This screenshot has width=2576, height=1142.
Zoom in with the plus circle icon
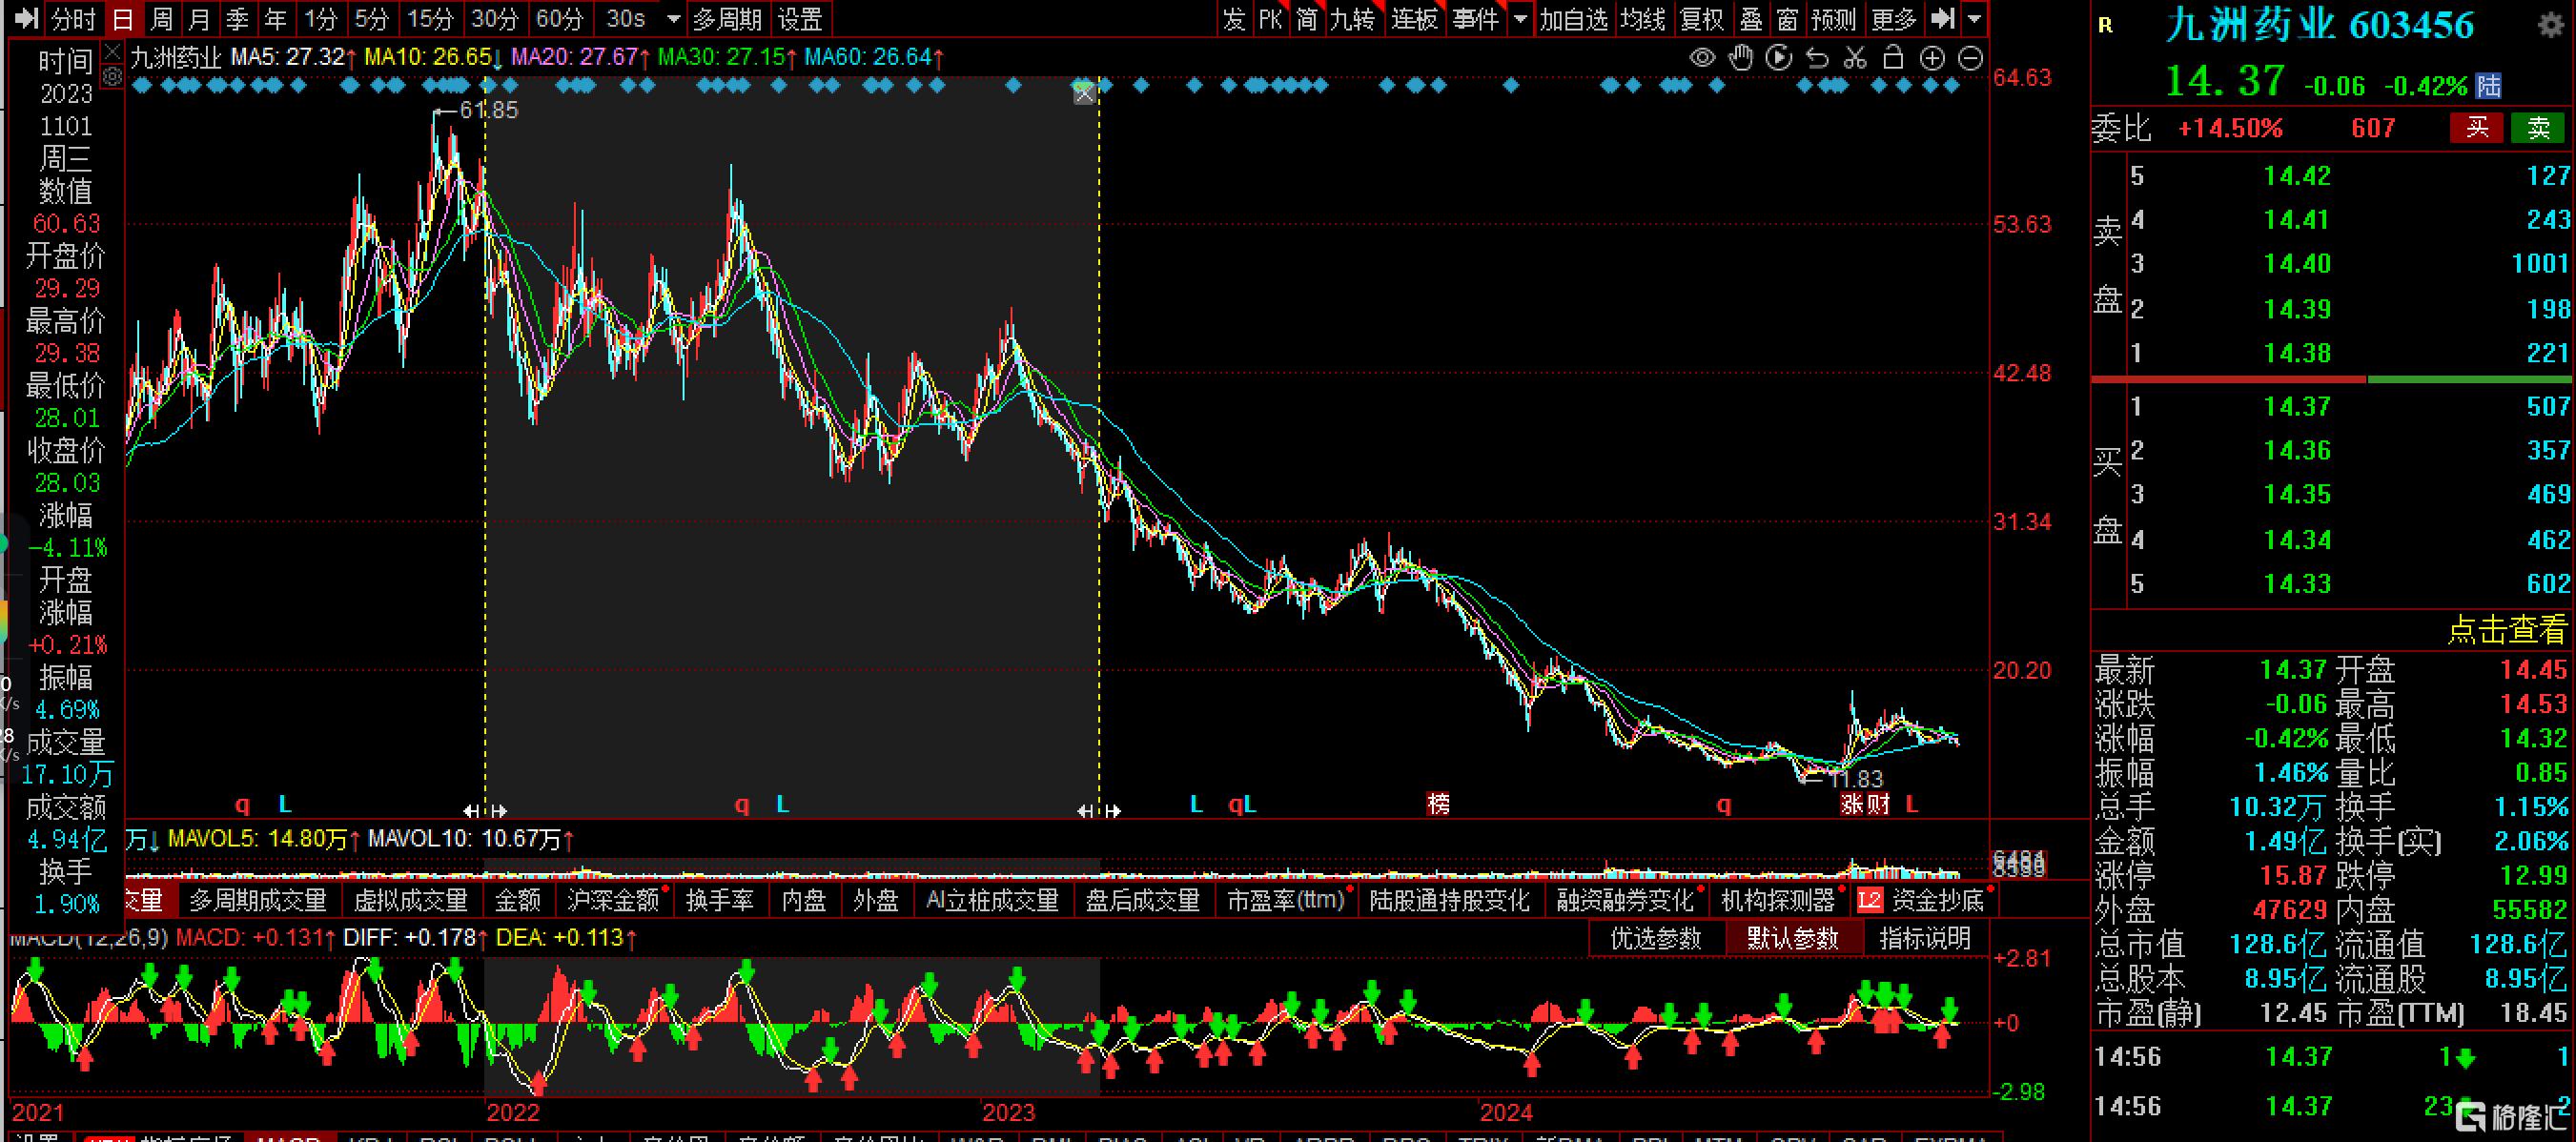pos(1932,58)
